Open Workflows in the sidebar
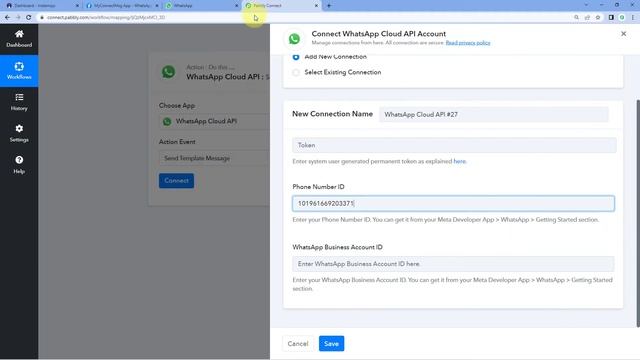640x360 pixels. (19, 71)
